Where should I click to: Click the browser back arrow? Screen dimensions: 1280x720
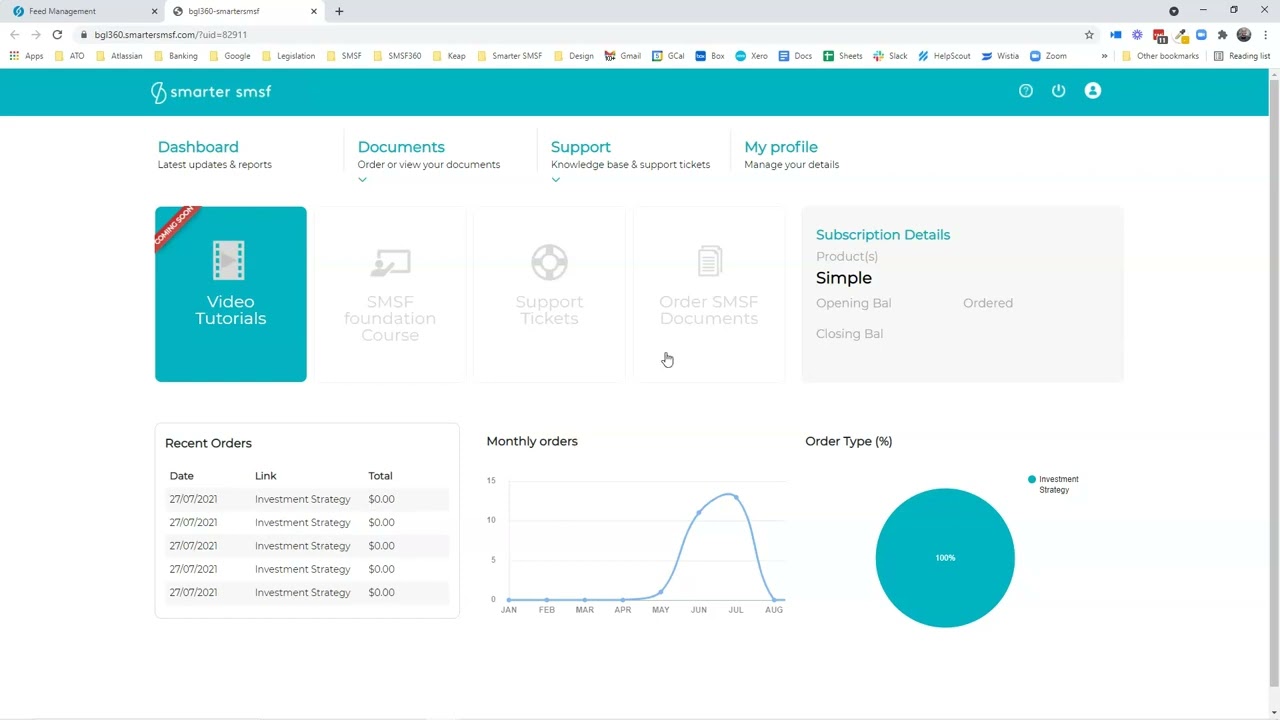point(14,34)
